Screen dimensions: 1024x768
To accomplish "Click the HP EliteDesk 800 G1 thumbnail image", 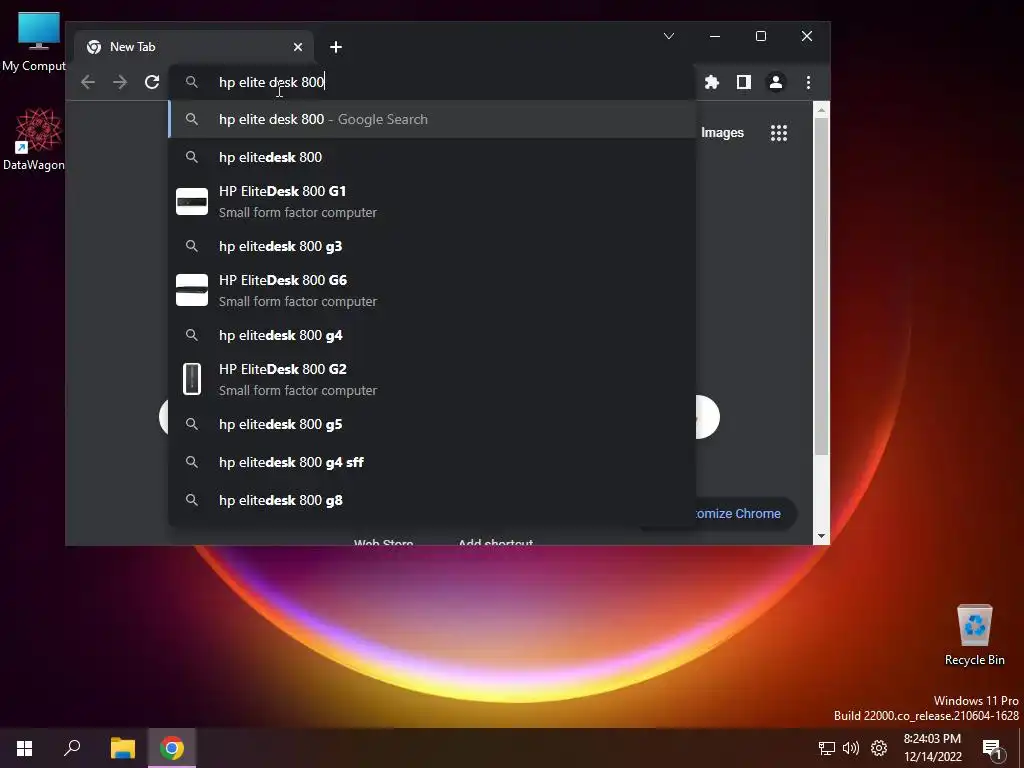I will pos(192,201).
